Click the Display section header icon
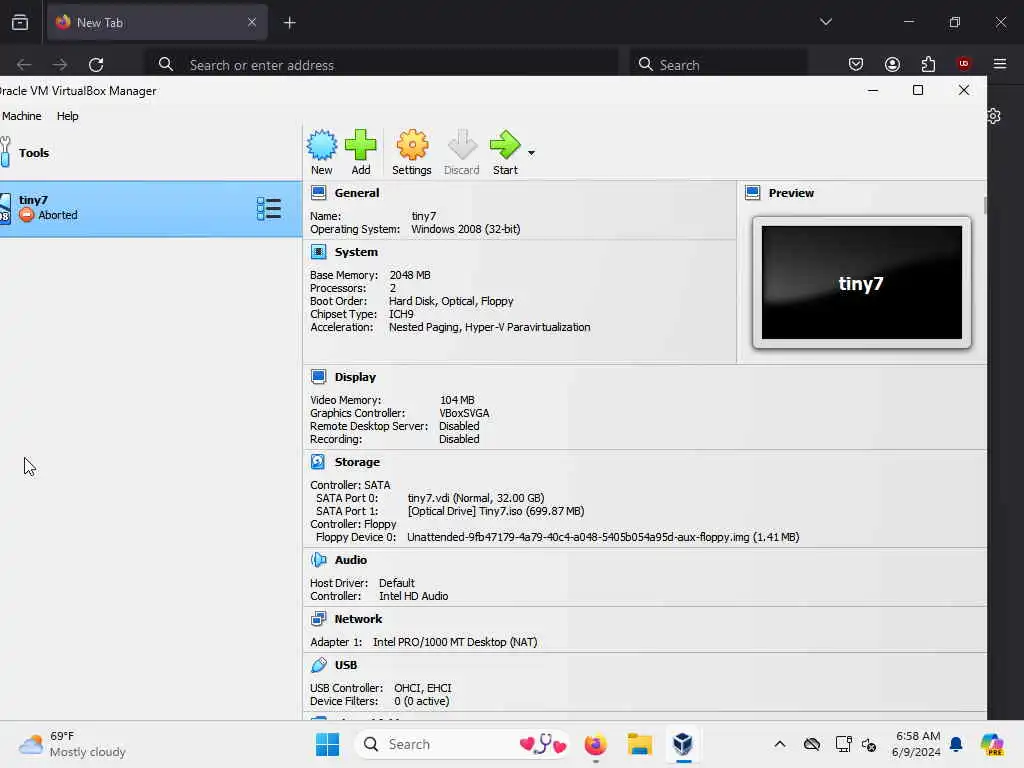Image resolution: width=1024 pixels, height=768 pixels. coord(318,377)
